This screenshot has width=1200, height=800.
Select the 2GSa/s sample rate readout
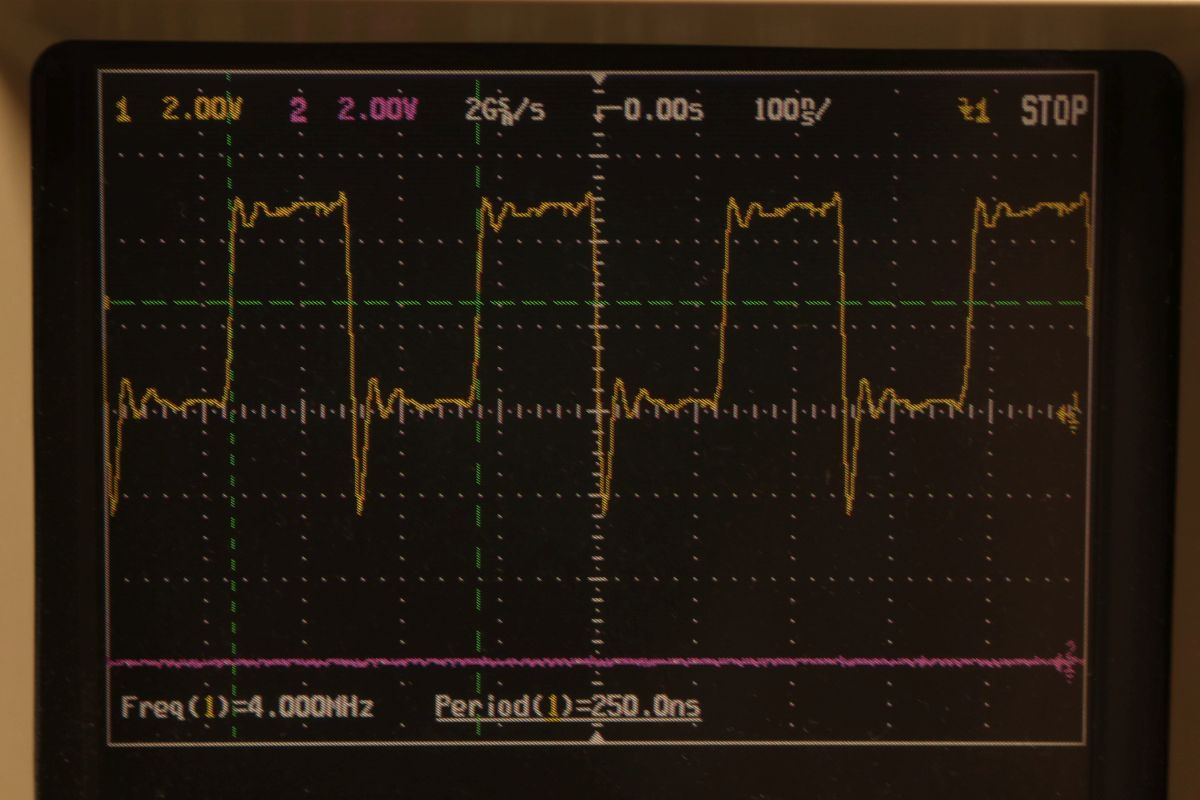(x=505, y=110)
